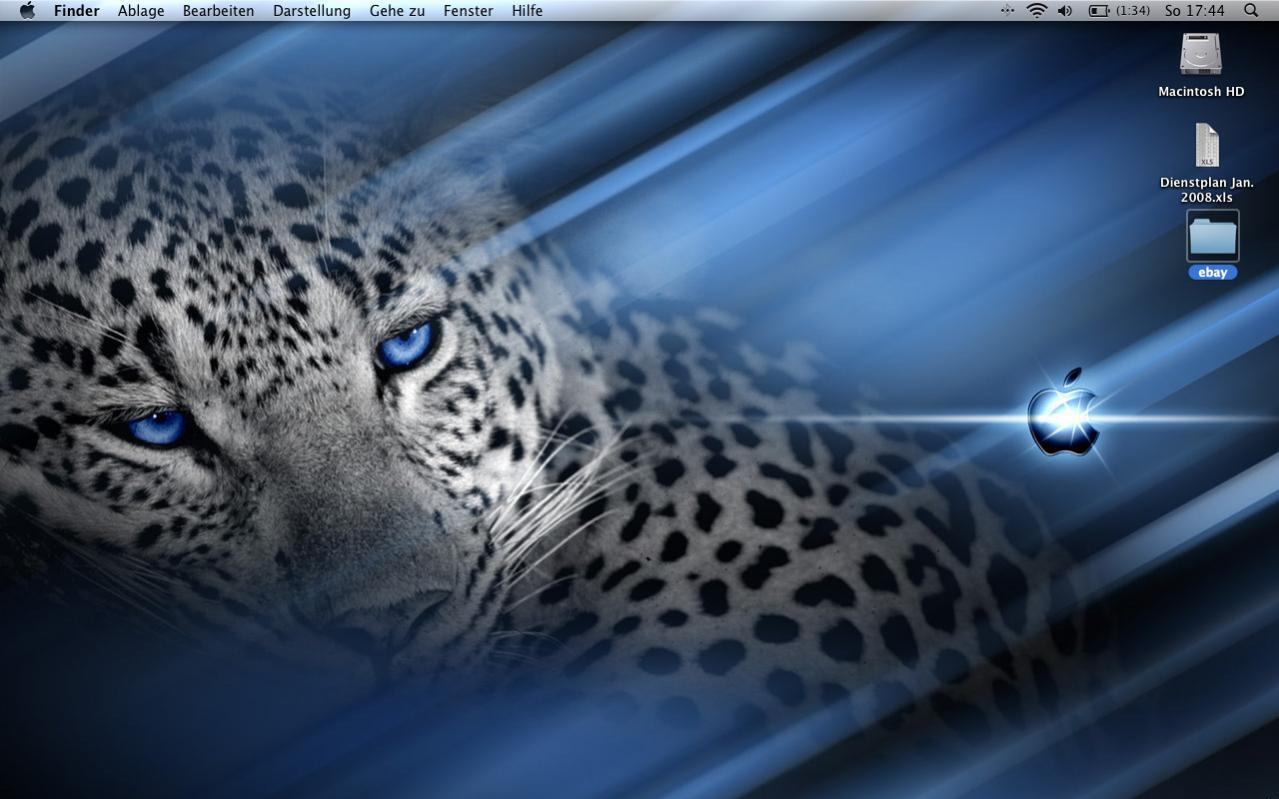Open the Fenster menu
Screen dimensions: 1279x799
point(468,10)
